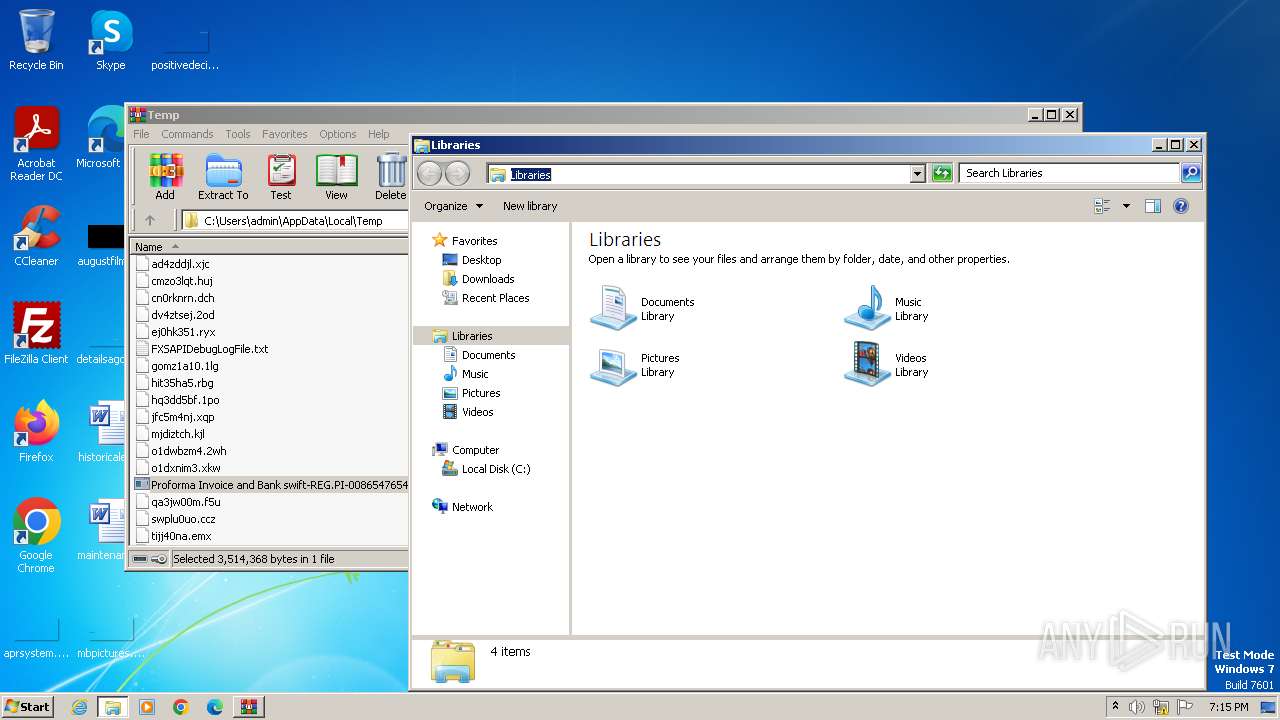Change your view icon in Explorer
The width and height of the screenshot is (1280, 720).
(x=1102, y=206)
